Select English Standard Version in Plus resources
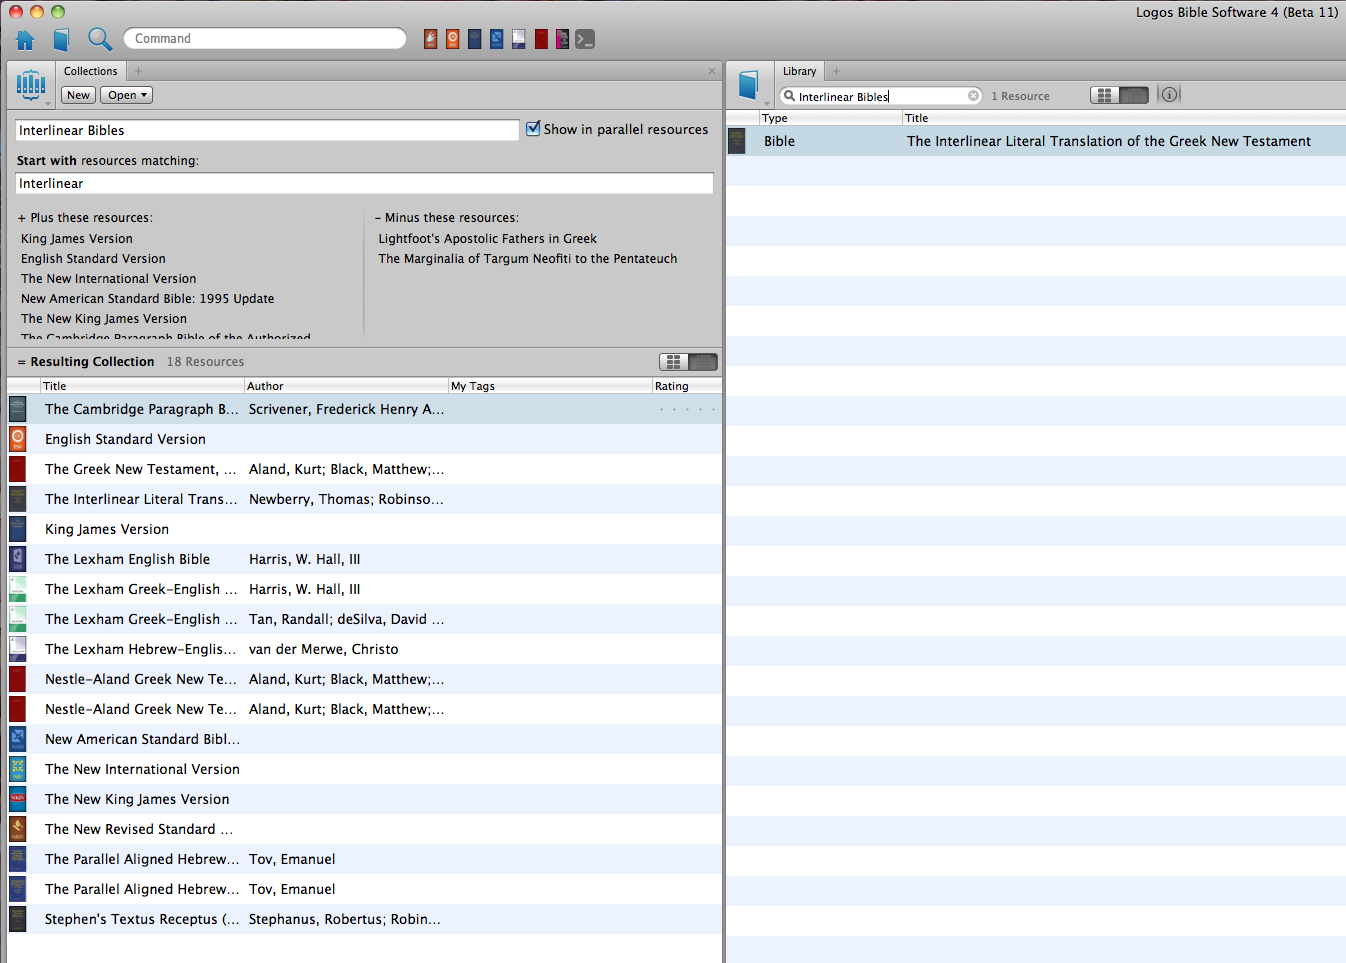 (93, 259)
